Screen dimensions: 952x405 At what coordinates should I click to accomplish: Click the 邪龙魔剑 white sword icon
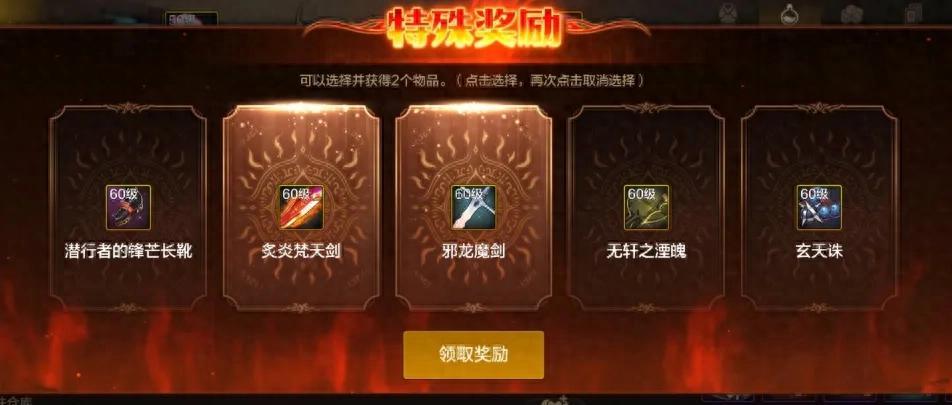coord(474,207)
